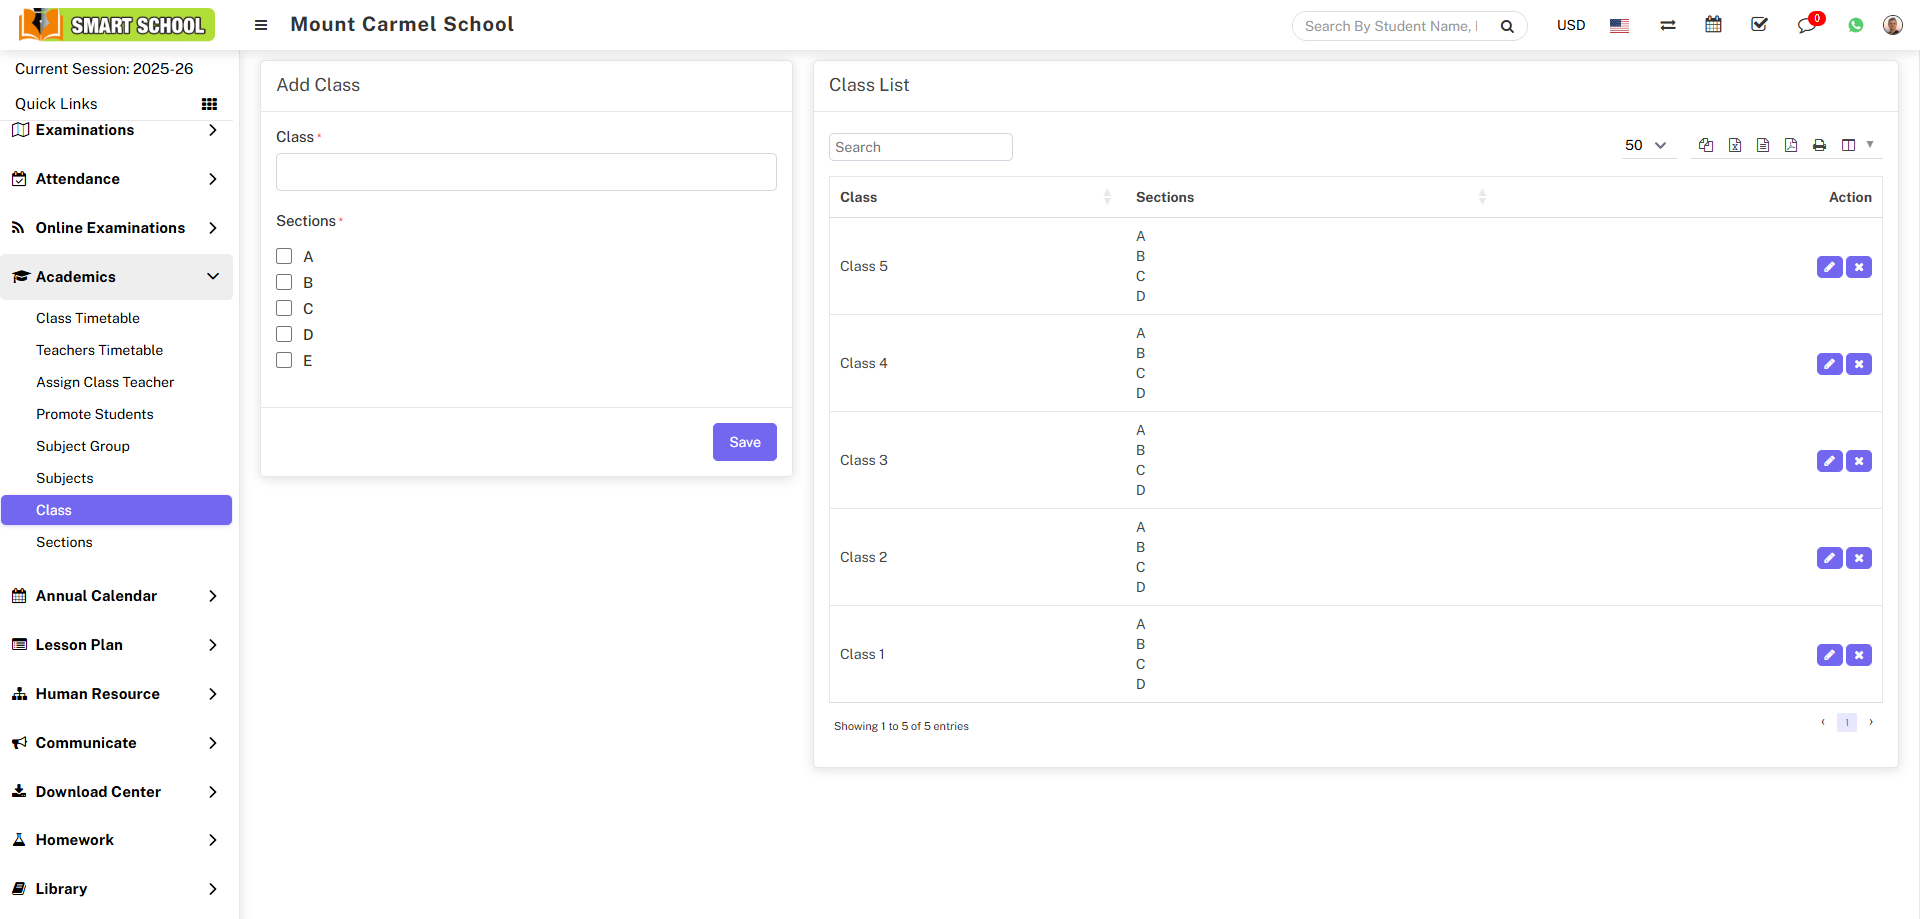Enable the section E checkbox
Viewport: 1920px width, 919px height.
(x=284, y=361)
